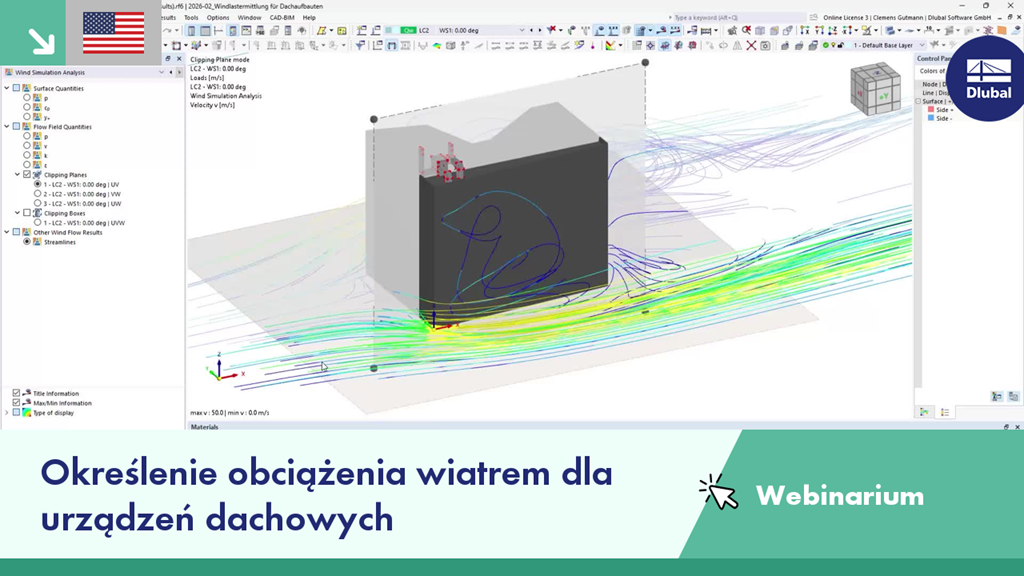Collapse the Flow Field Quantities node

(x=7, y=127)
